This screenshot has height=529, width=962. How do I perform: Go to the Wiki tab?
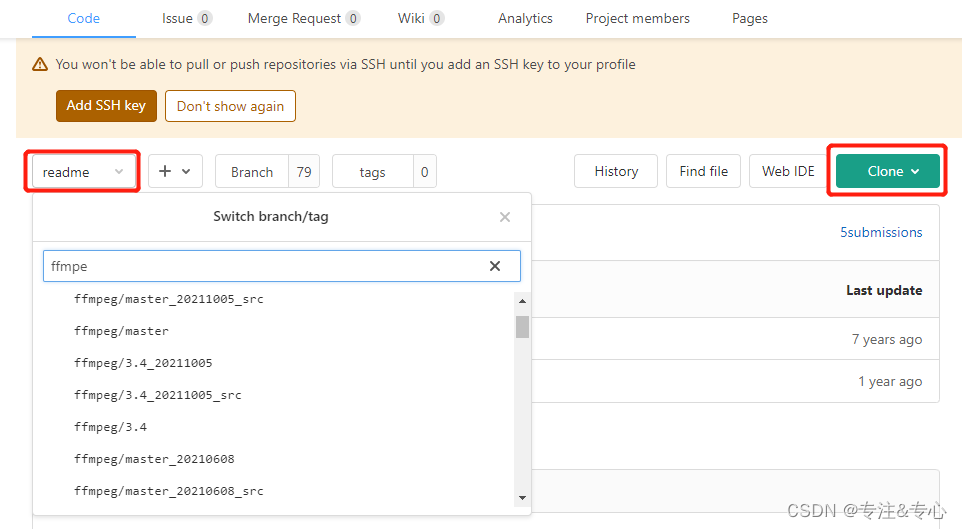click(420, 18)
